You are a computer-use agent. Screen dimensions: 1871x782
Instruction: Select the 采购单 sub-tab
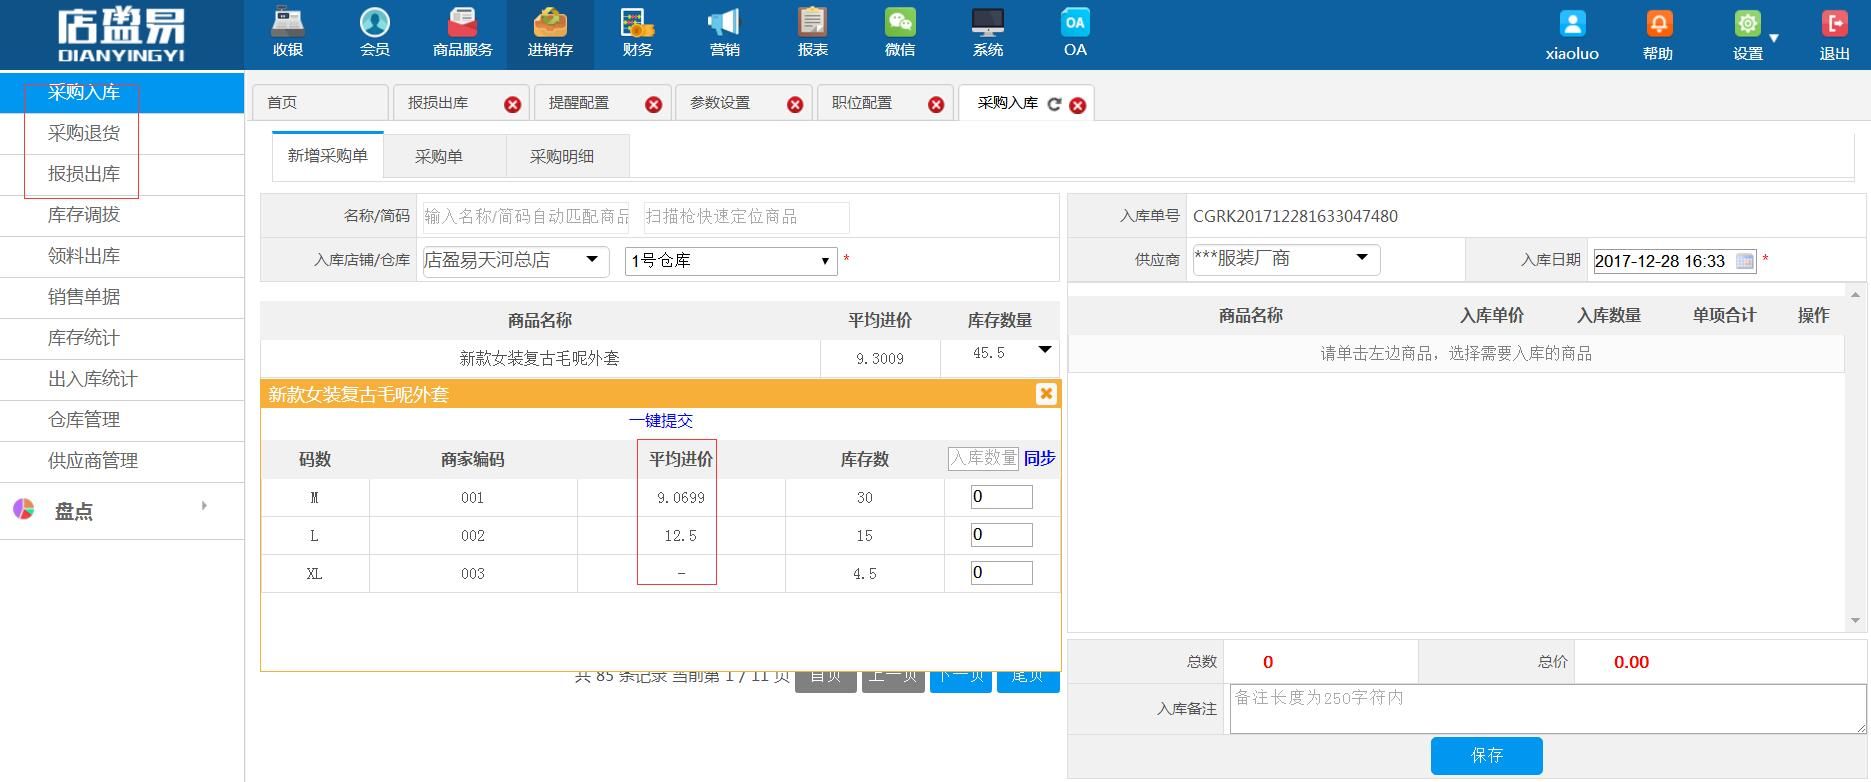[439, 157]
